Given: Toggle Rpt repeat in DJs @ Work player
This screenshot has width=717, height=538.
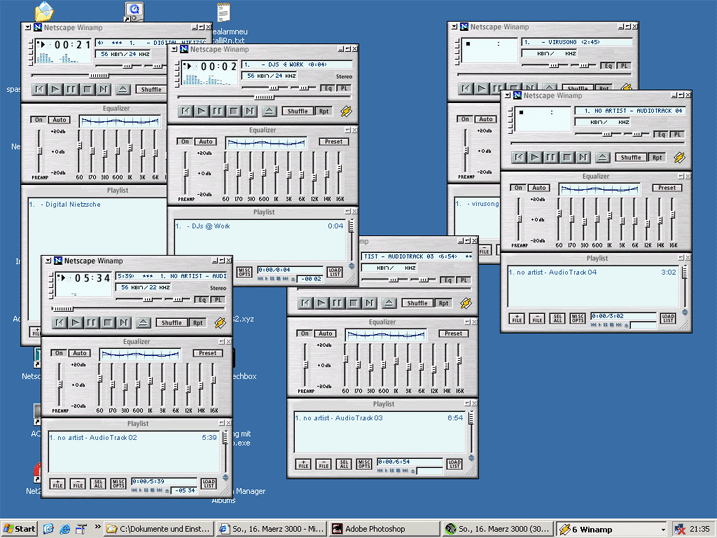Looking at the screenshot, I should pos(324,111).
